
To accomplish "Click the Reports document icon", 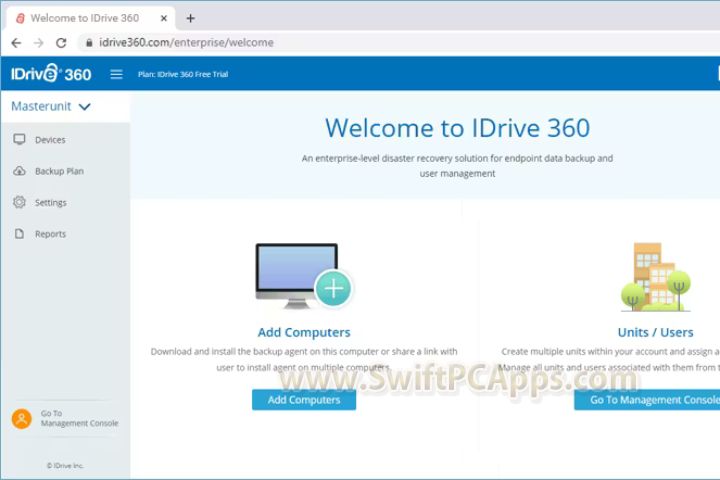I will (x=19, y=234).
